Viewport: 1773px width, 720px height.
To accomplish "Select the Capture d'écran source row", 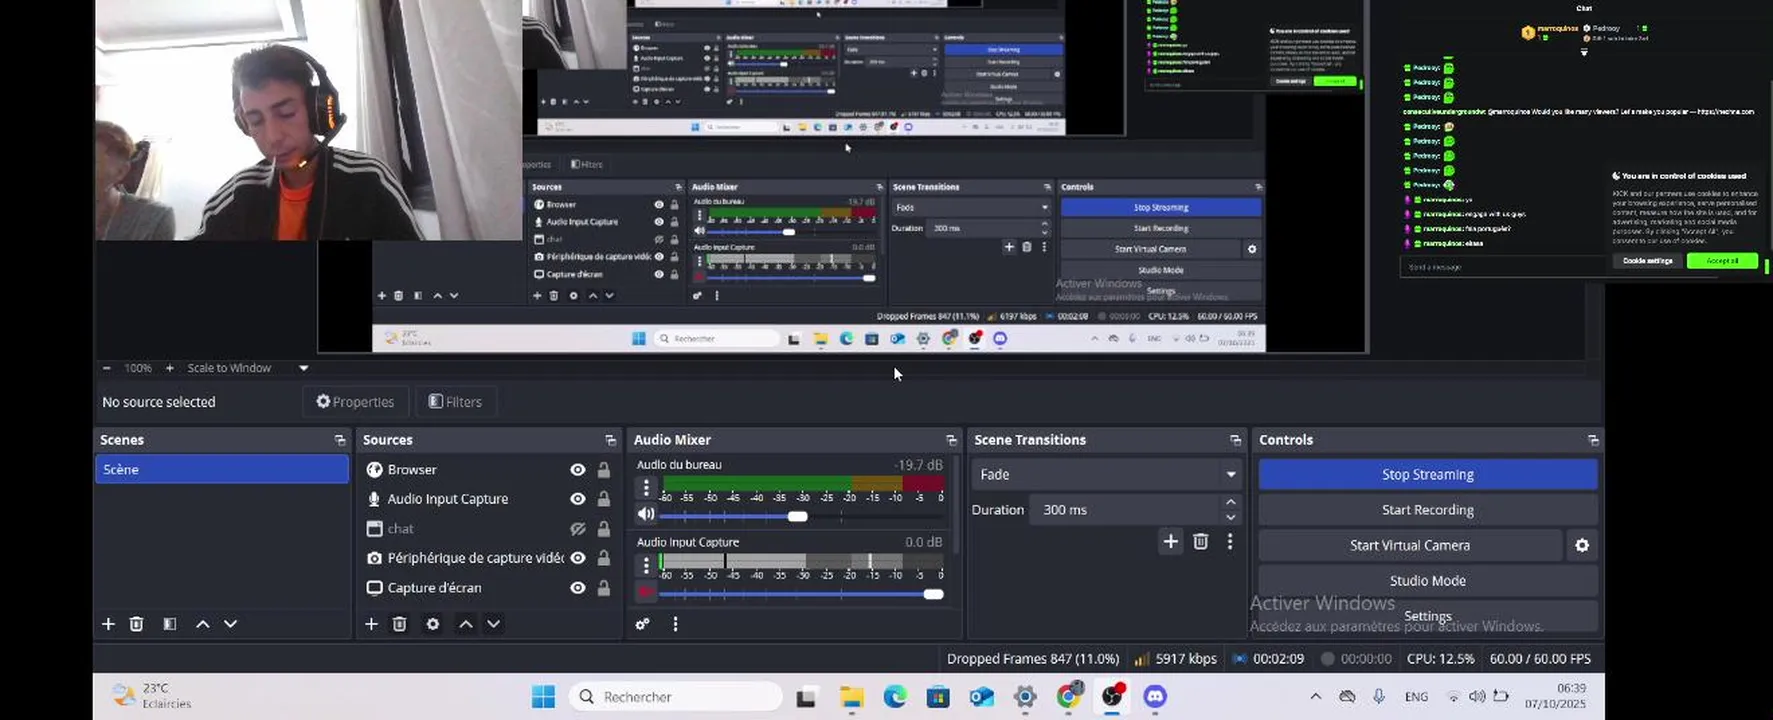I will pyautogui.click(x=488, y=588).
